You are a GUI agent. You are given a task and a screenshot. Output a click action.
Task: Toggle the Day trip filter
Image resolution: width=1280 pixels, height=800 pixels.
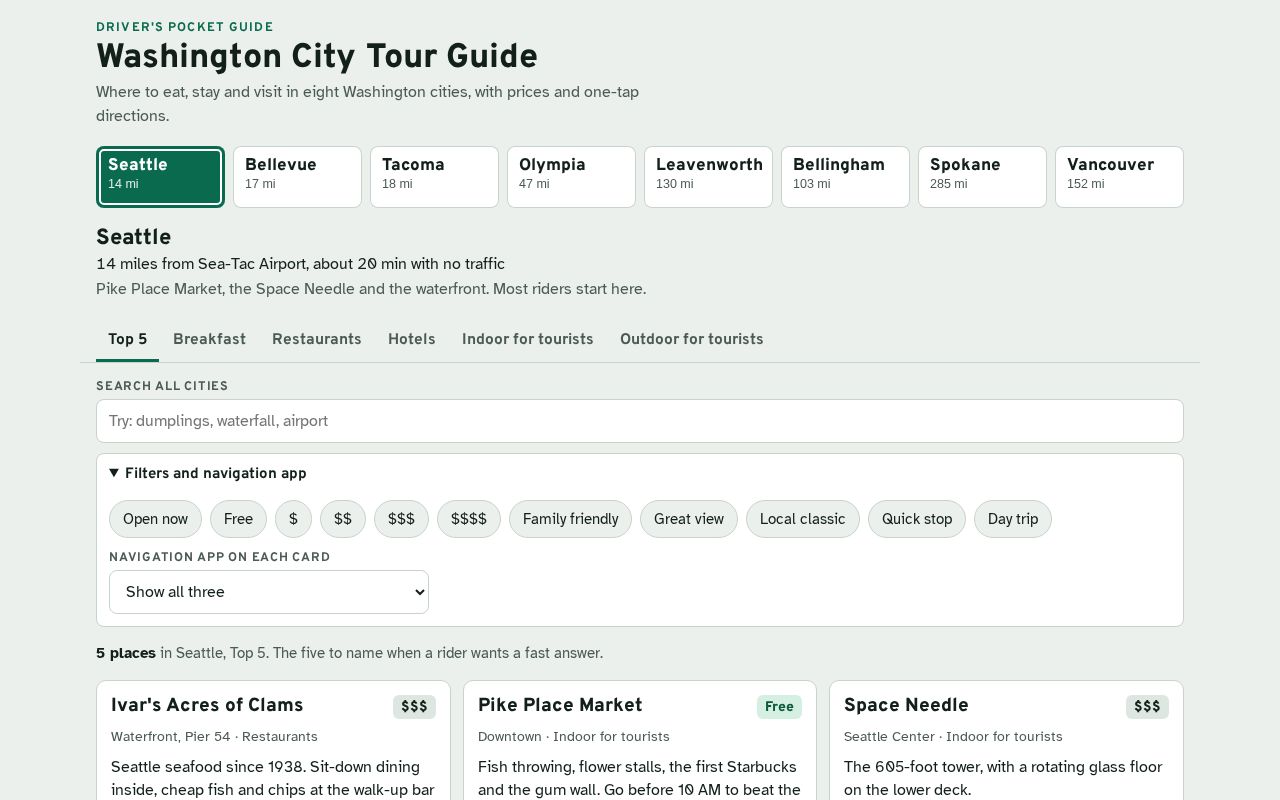tap(1012, 519)
